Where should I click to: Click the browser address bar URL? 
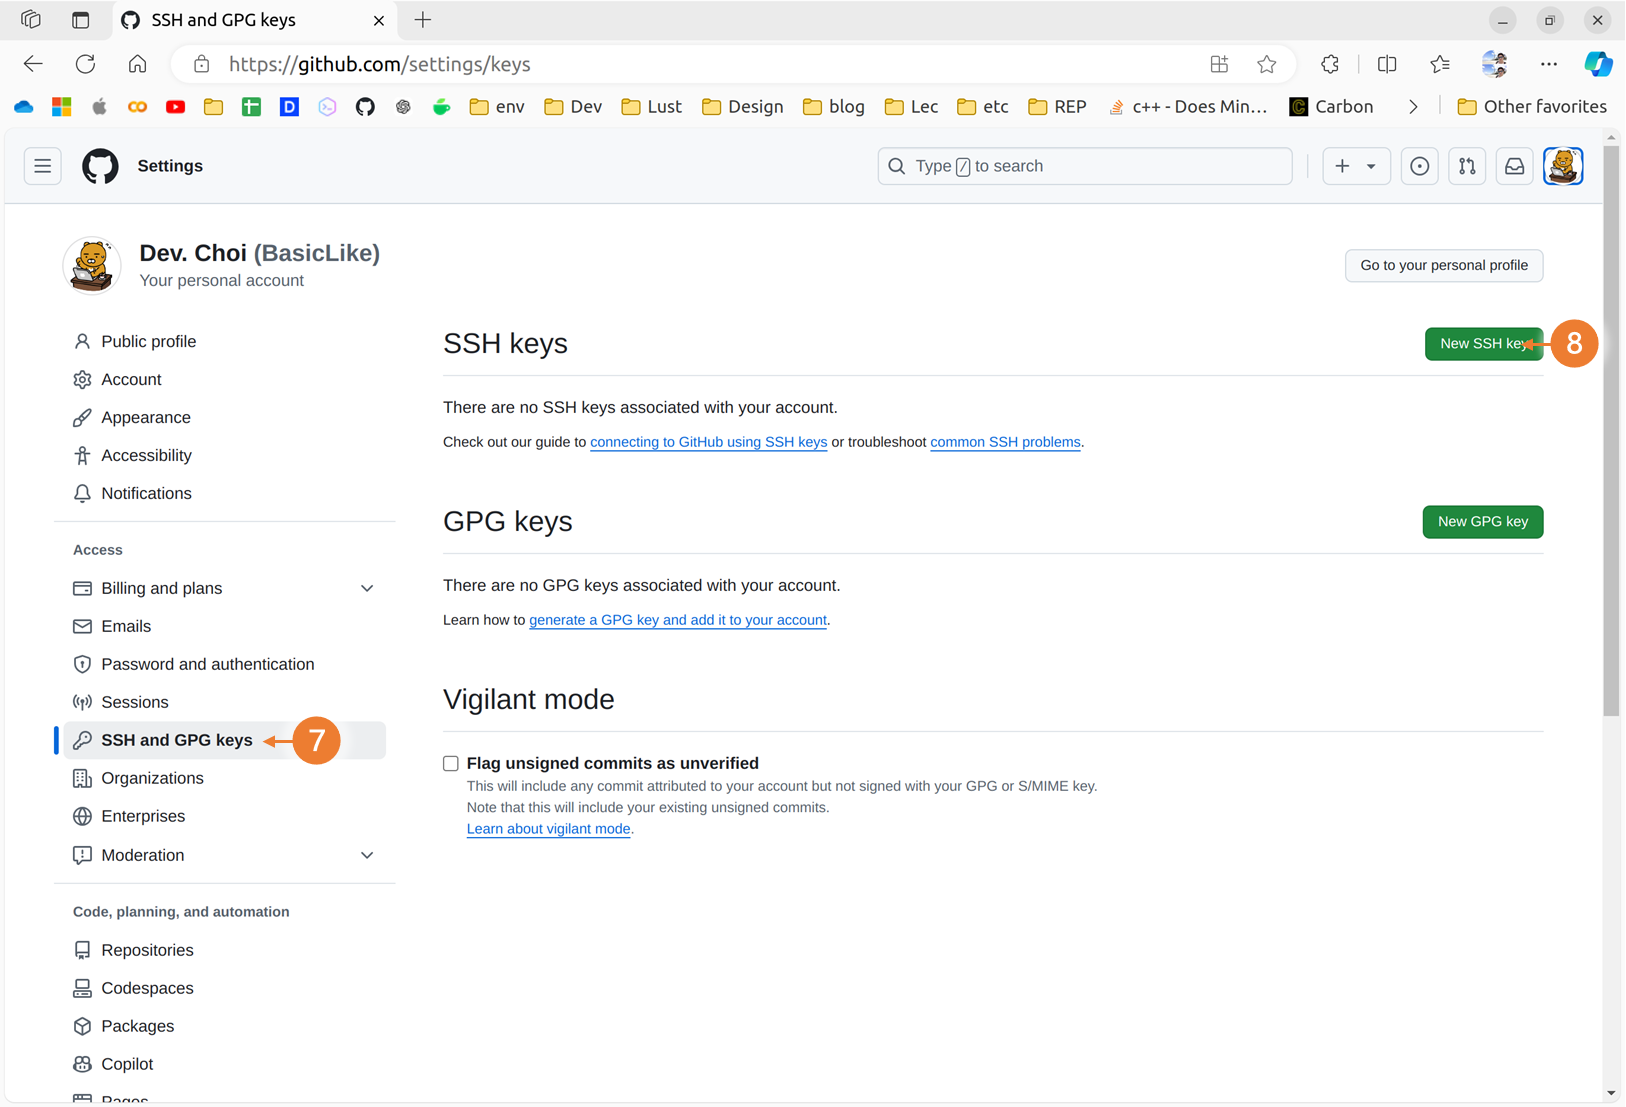tap(380, 64)
